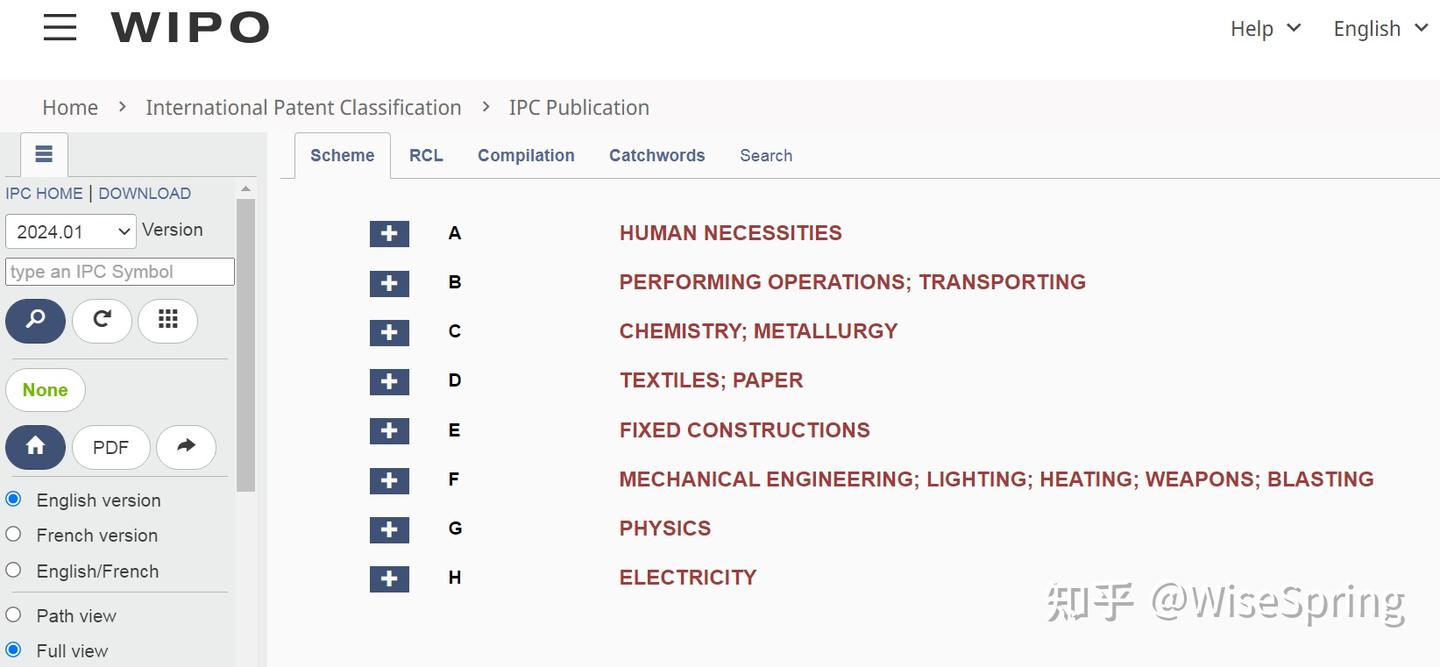Open the 2024.01 version dropdown

71,231
